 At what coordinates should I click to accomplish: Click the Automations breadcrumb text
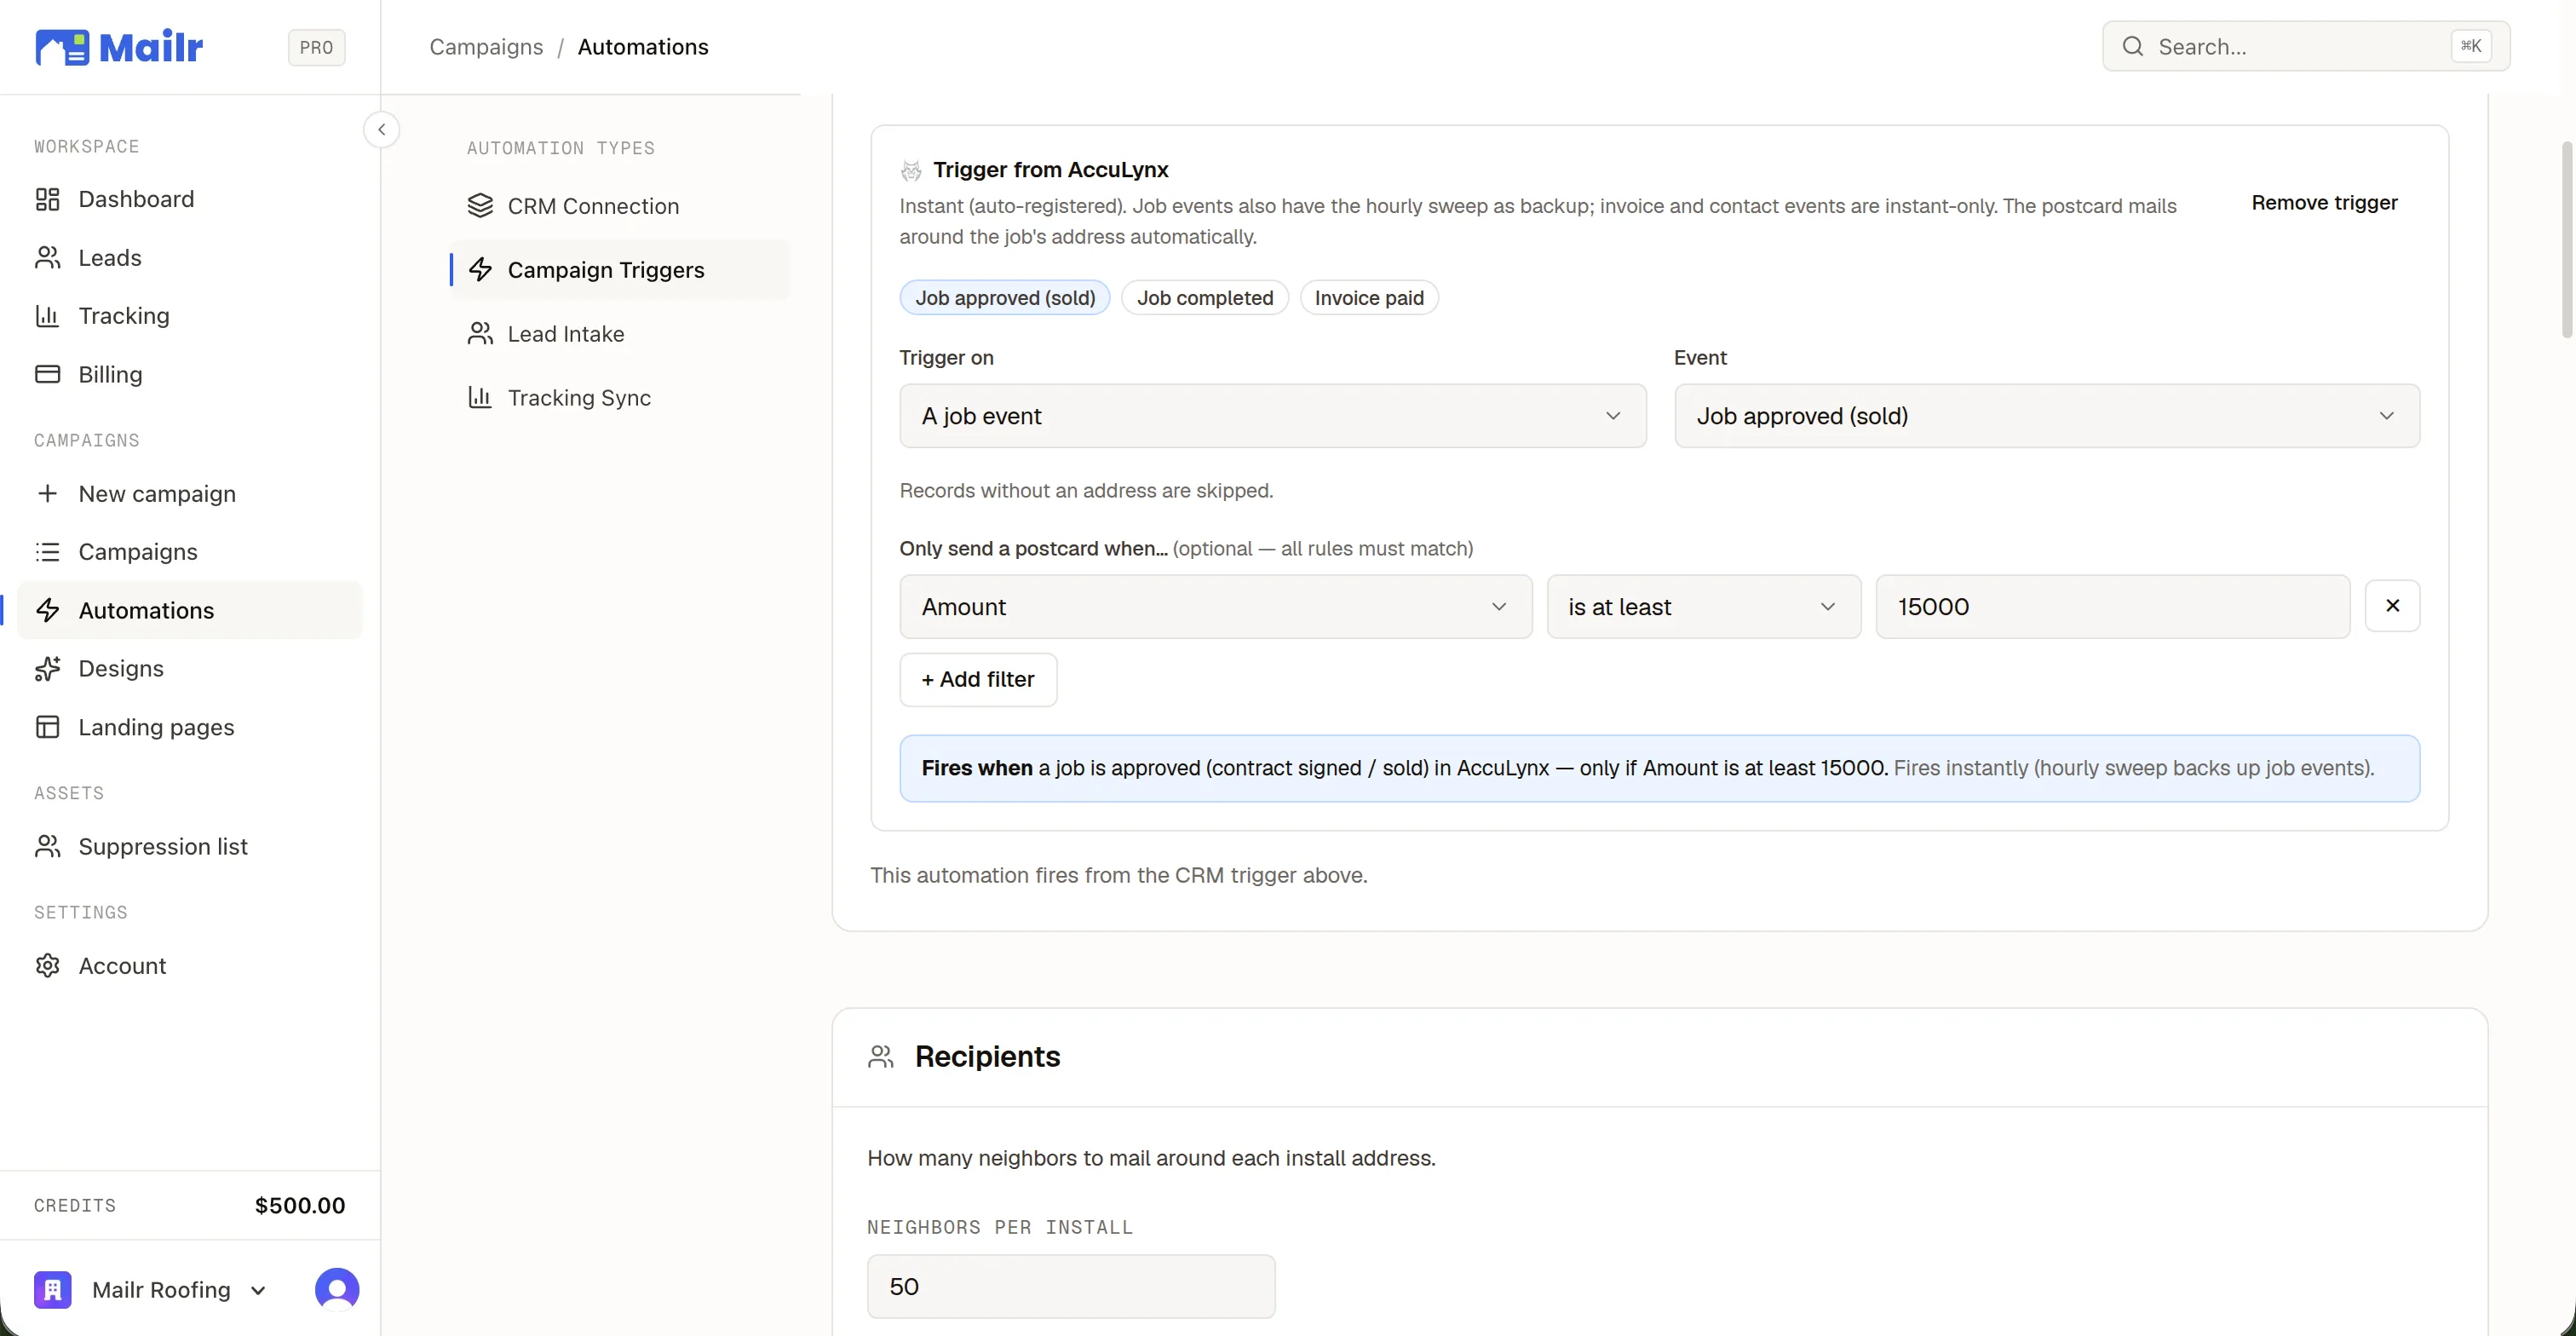point(643,47)
